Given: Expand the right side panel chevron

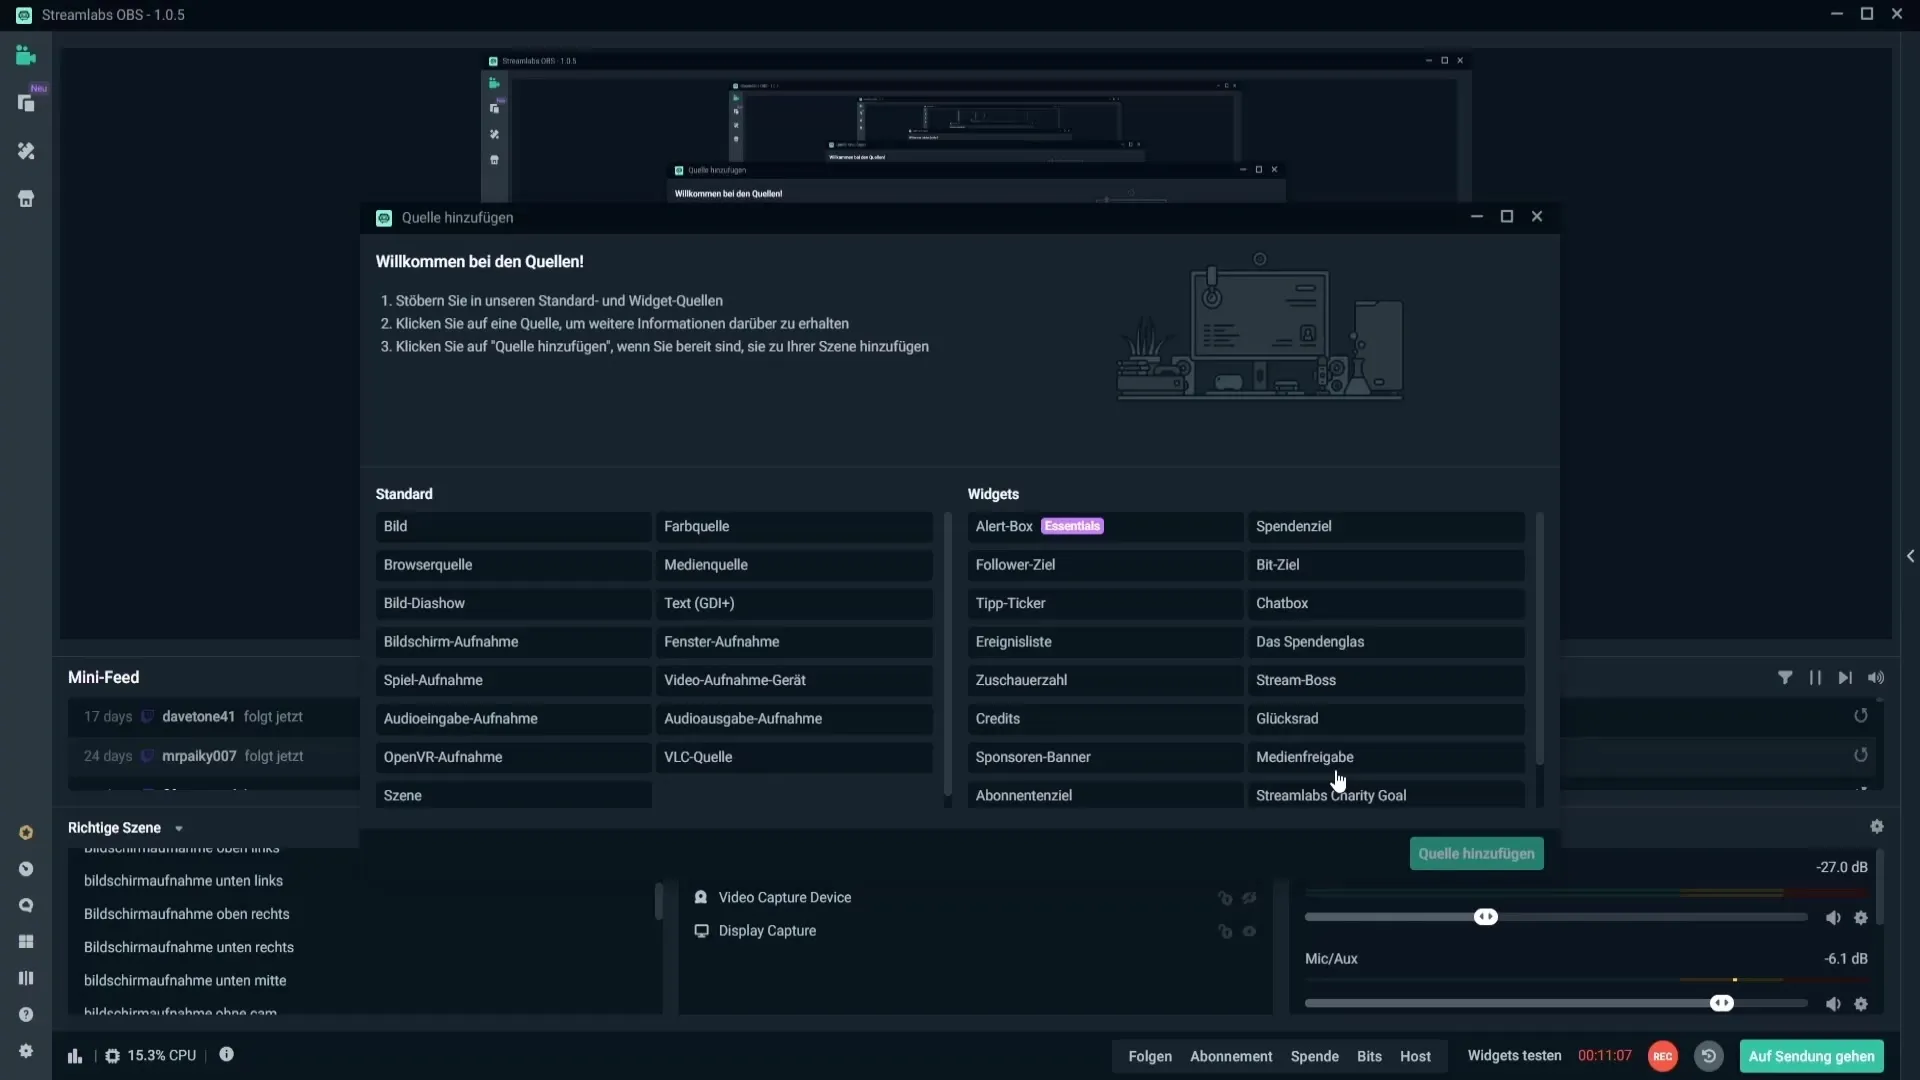Looking at the screenshot, I should coord(1910,556).
